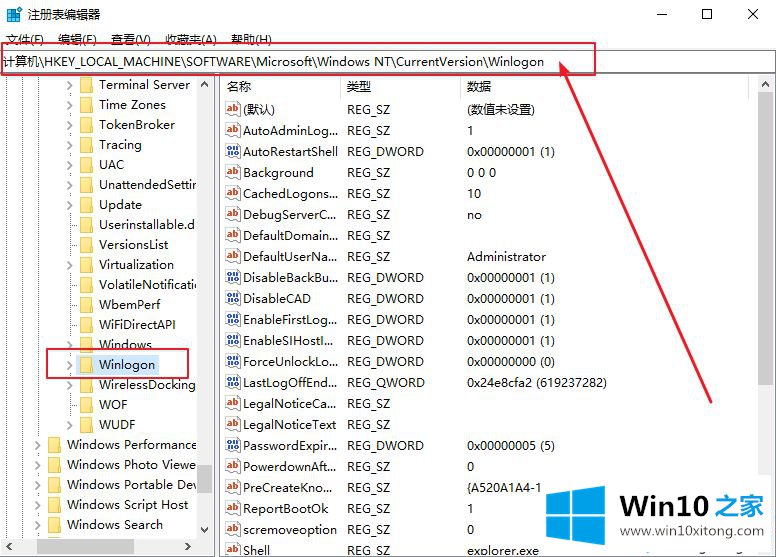This screenshot has width=776, height=557.
Task: Click the Tracing folder icon
Action: 87,145
